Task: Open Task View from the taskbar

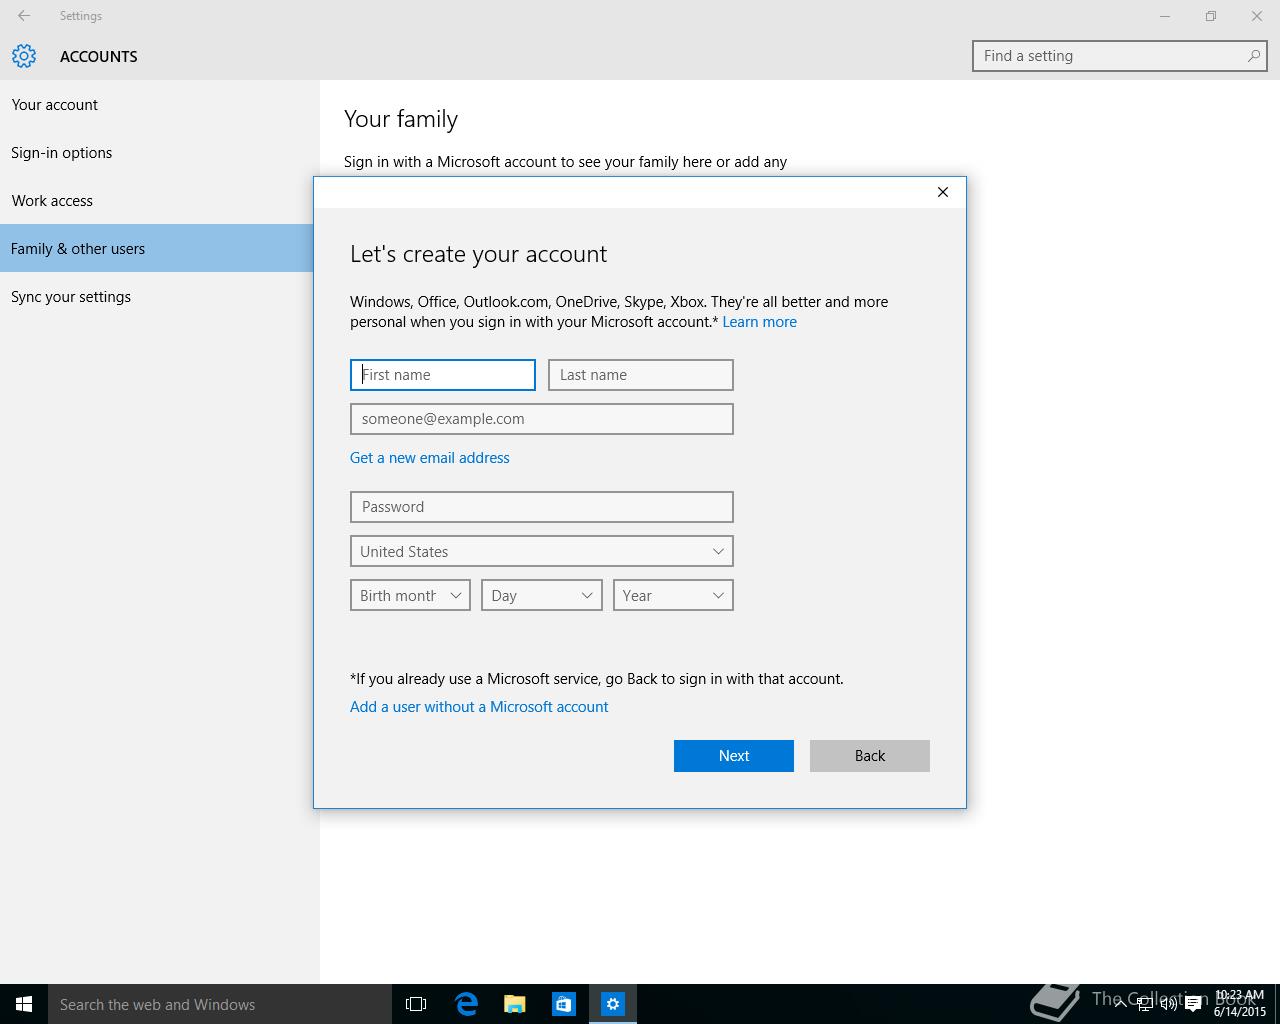Action: point(416,1004)
